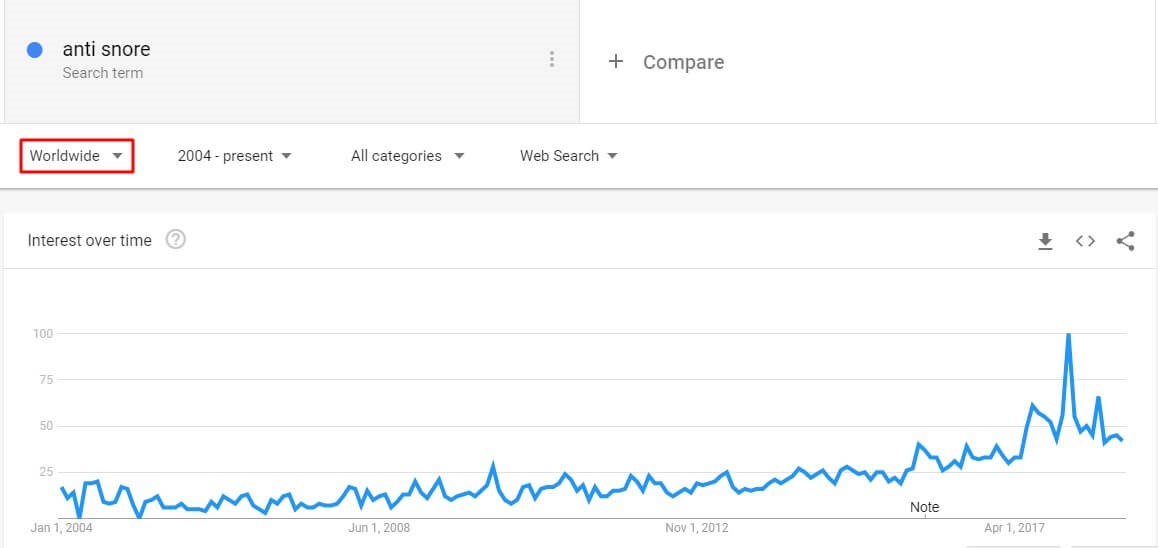Open the Web Search type dropdown
The height and width of the screenshot is (548, 1158).
(x=569, y=156)
